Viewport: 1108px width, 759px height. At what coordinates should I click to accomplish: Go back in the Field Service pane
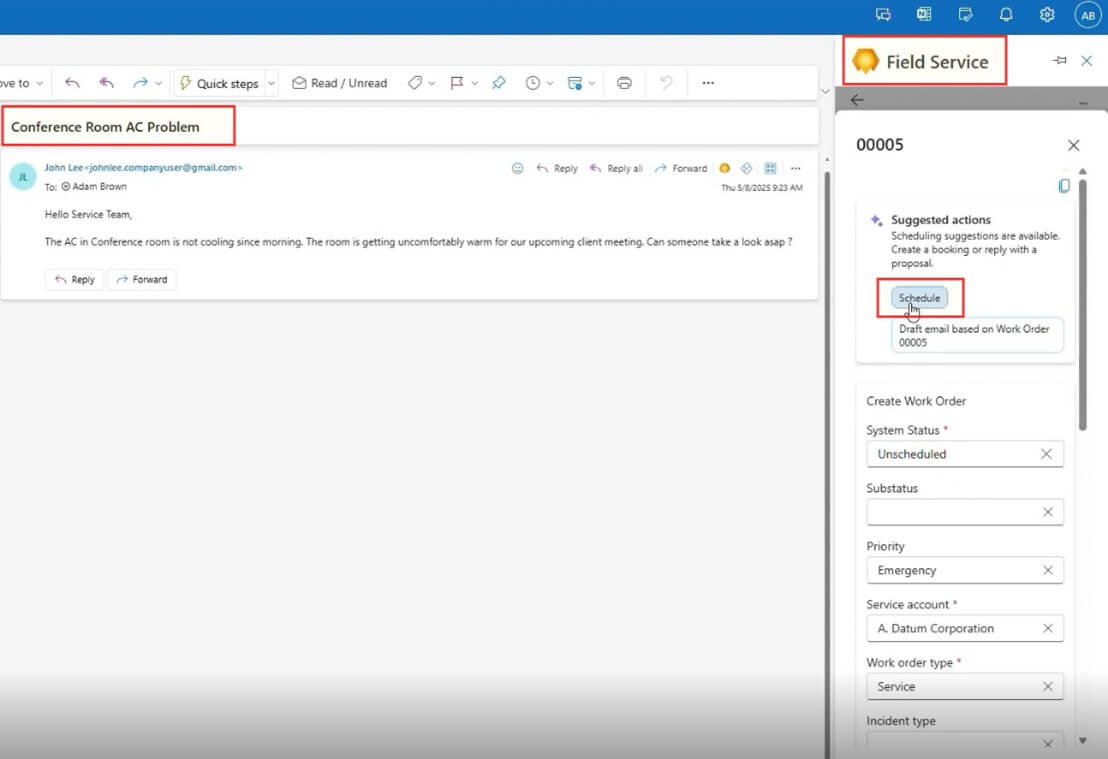[x=857, y=100]
